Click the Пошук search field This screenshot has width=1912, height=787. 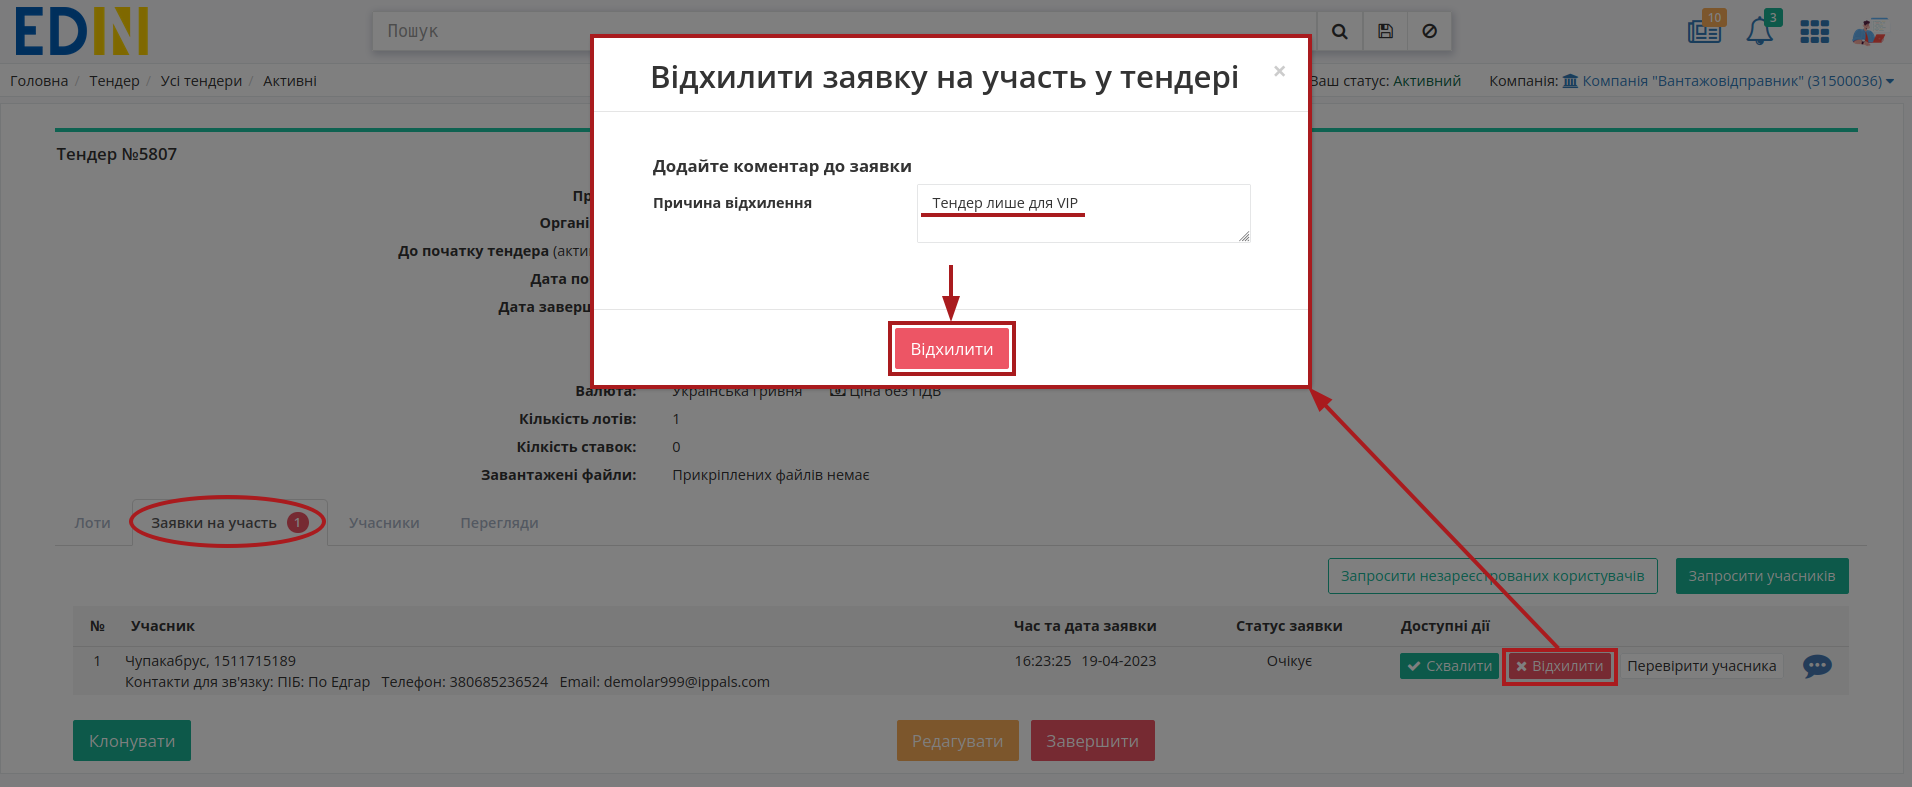pos(845,31)
